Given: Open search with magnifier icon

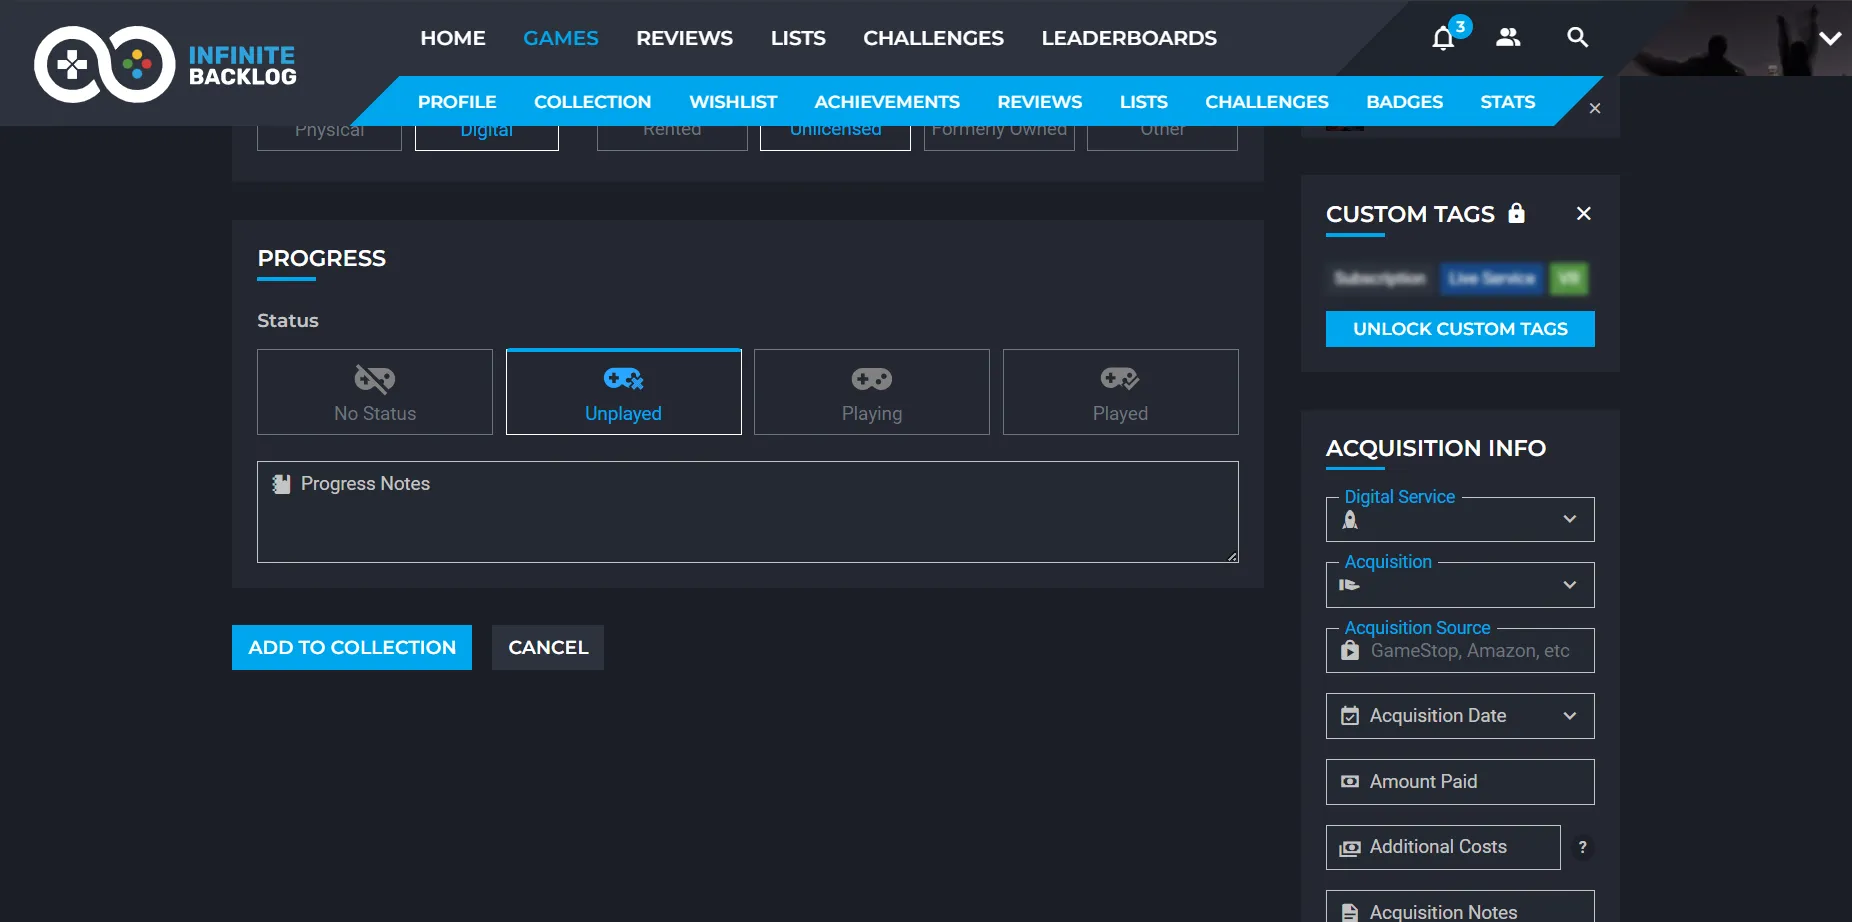Looking at the screenshot, I should pyautogui.click(x=1577, y=38).
